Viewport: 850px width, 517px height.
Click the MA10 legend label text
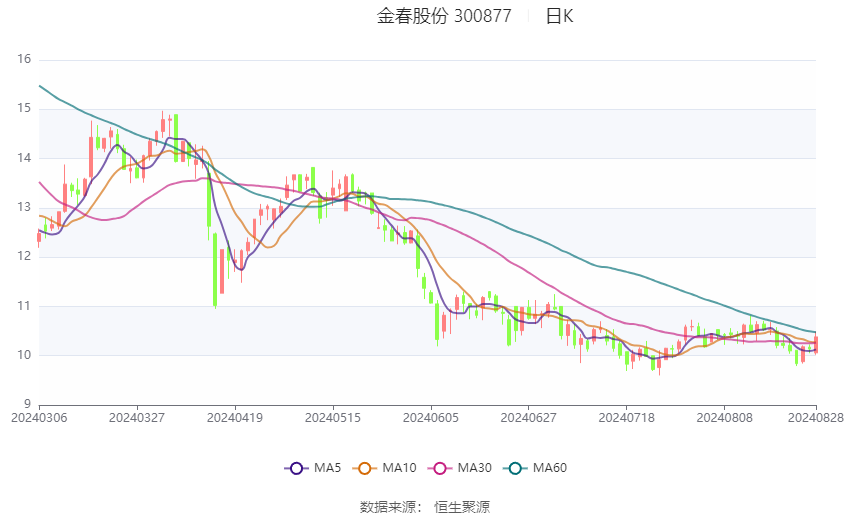click(400, 468)
